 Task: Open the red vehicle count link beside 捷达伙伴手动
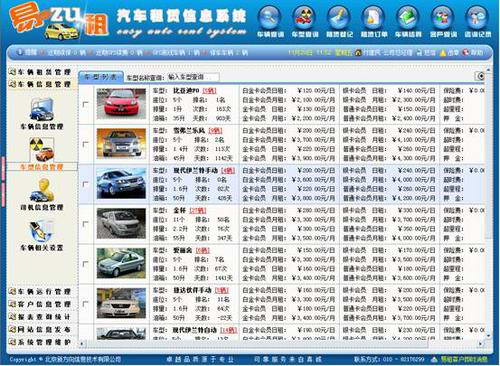[222, 290]
